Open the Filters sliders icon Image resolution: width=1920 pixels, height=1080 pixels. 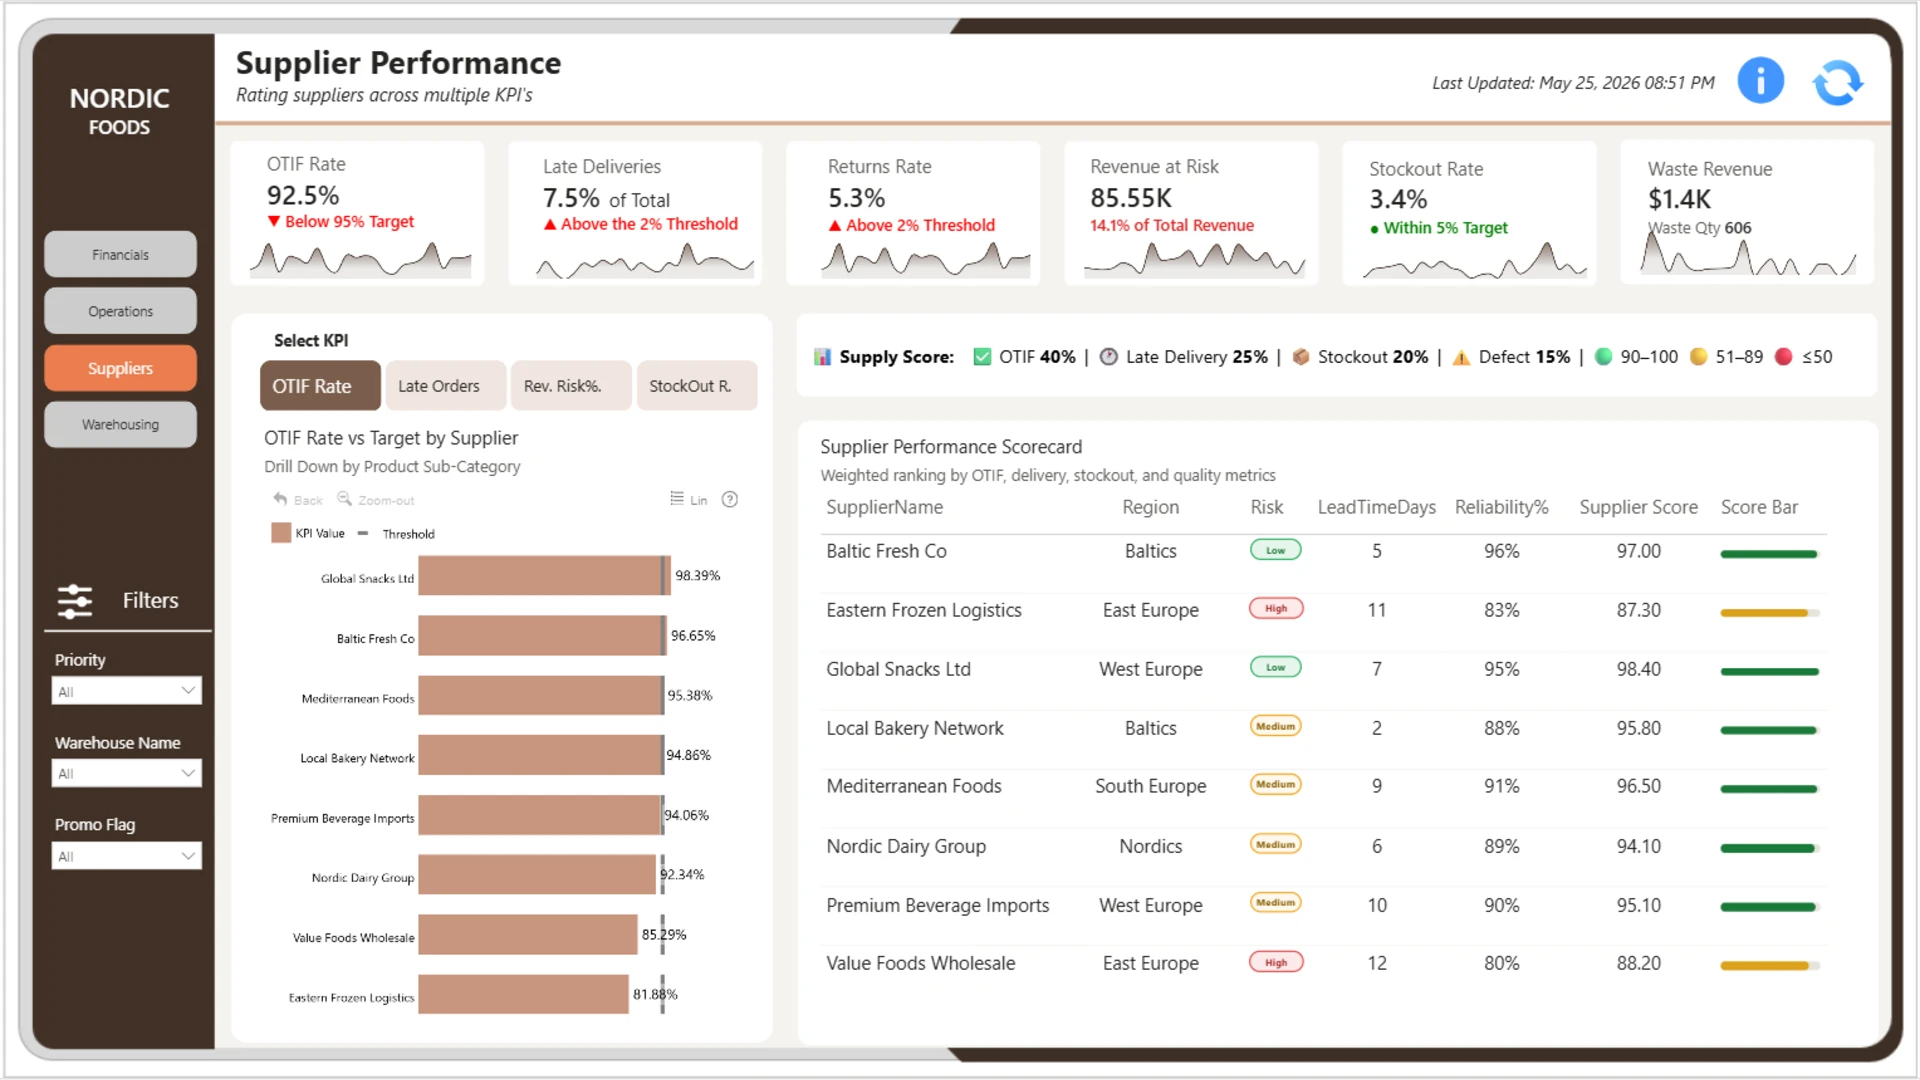(x=75, y=601)
